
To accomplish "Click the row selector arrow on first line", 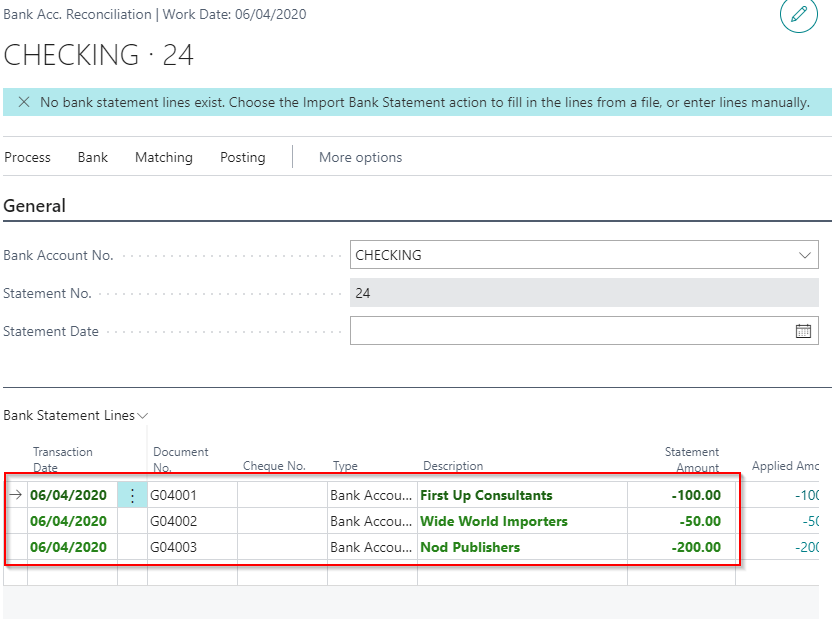I will pos(15,494).
